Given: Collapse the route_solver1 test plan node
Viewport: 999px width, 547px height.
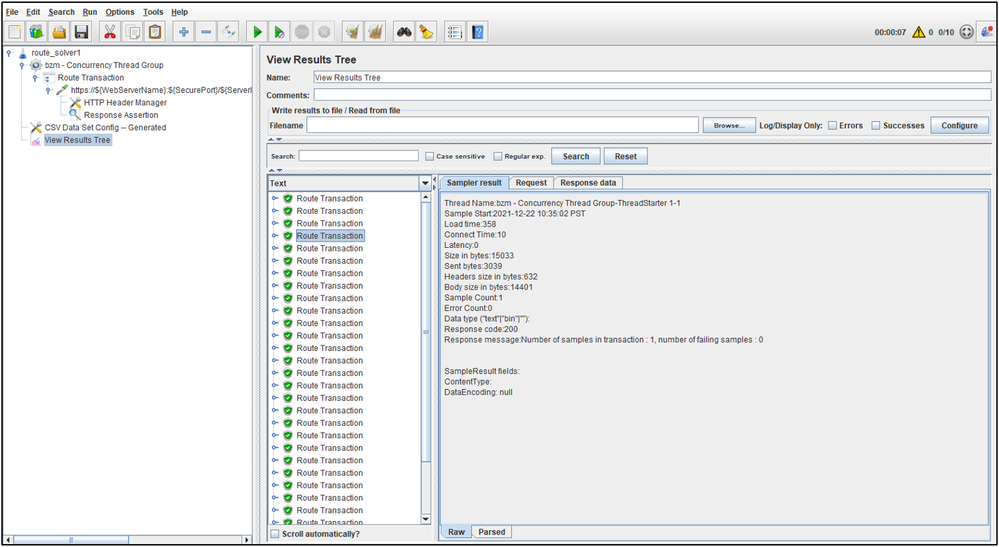Looking at the screenshot, I should (x=9, y=53).
